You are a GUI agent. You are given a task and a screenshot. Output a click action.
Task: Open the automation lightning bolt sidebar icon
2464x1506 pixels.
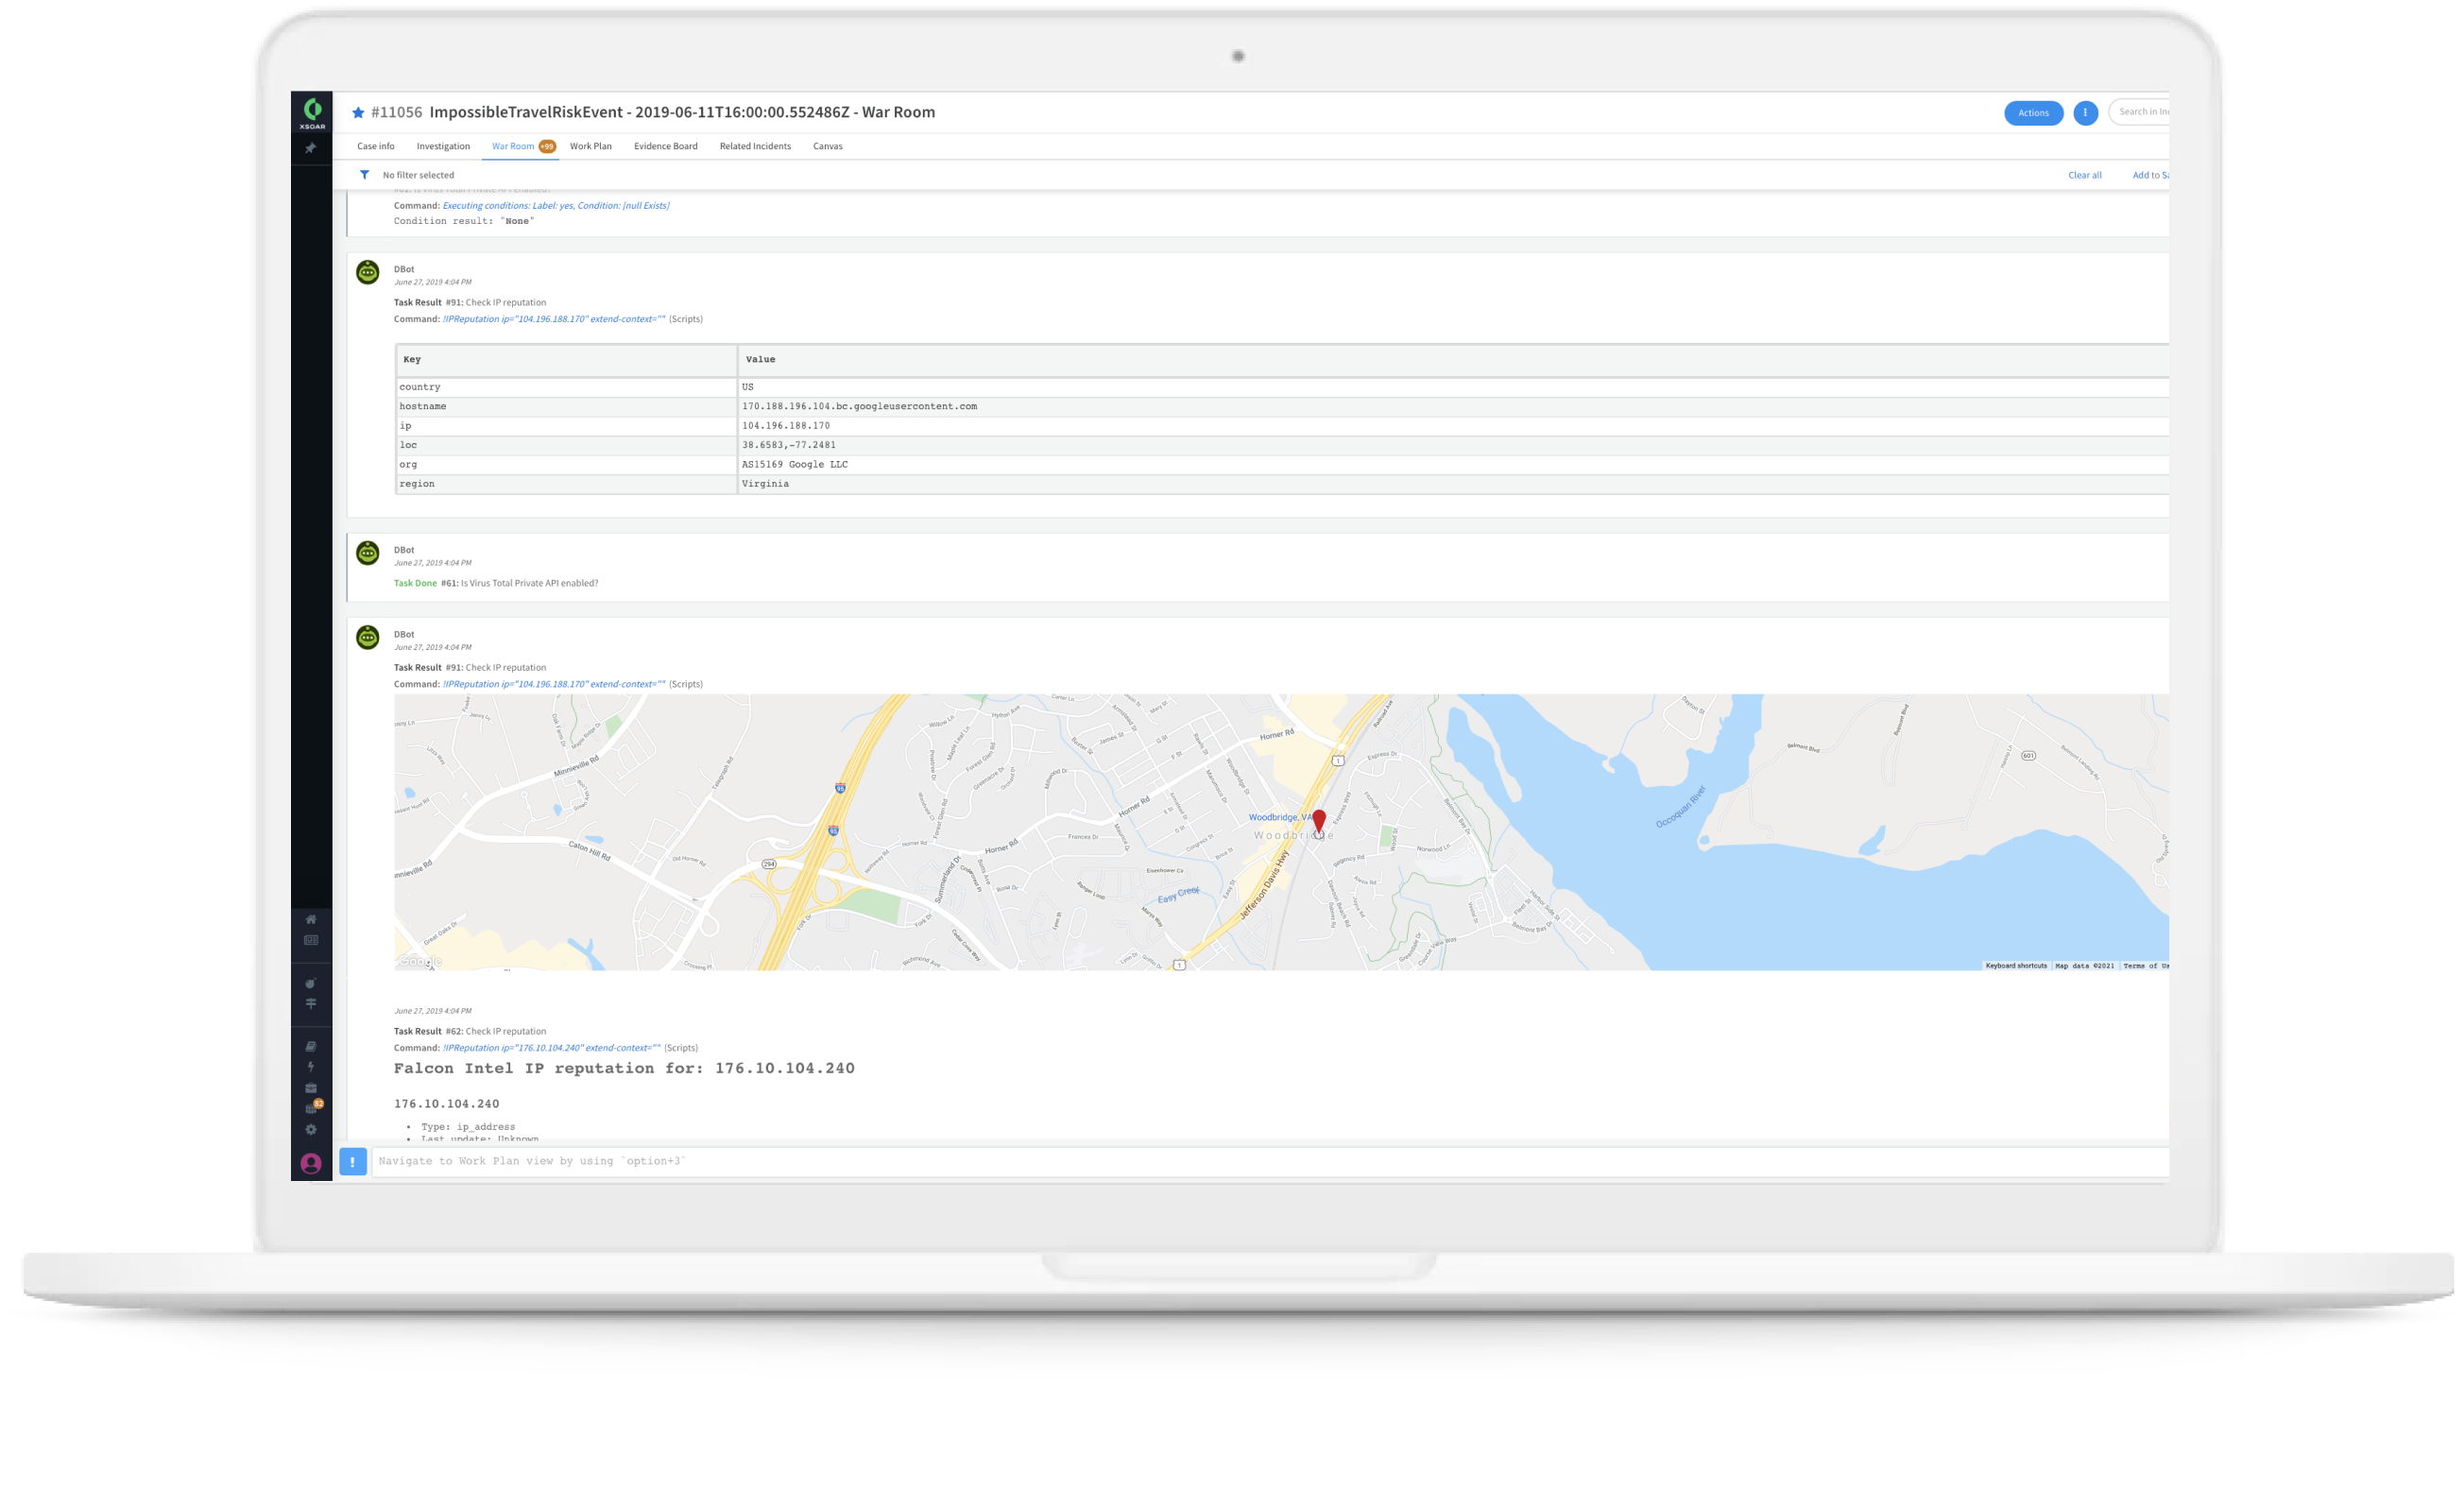tap(311, 1066)
